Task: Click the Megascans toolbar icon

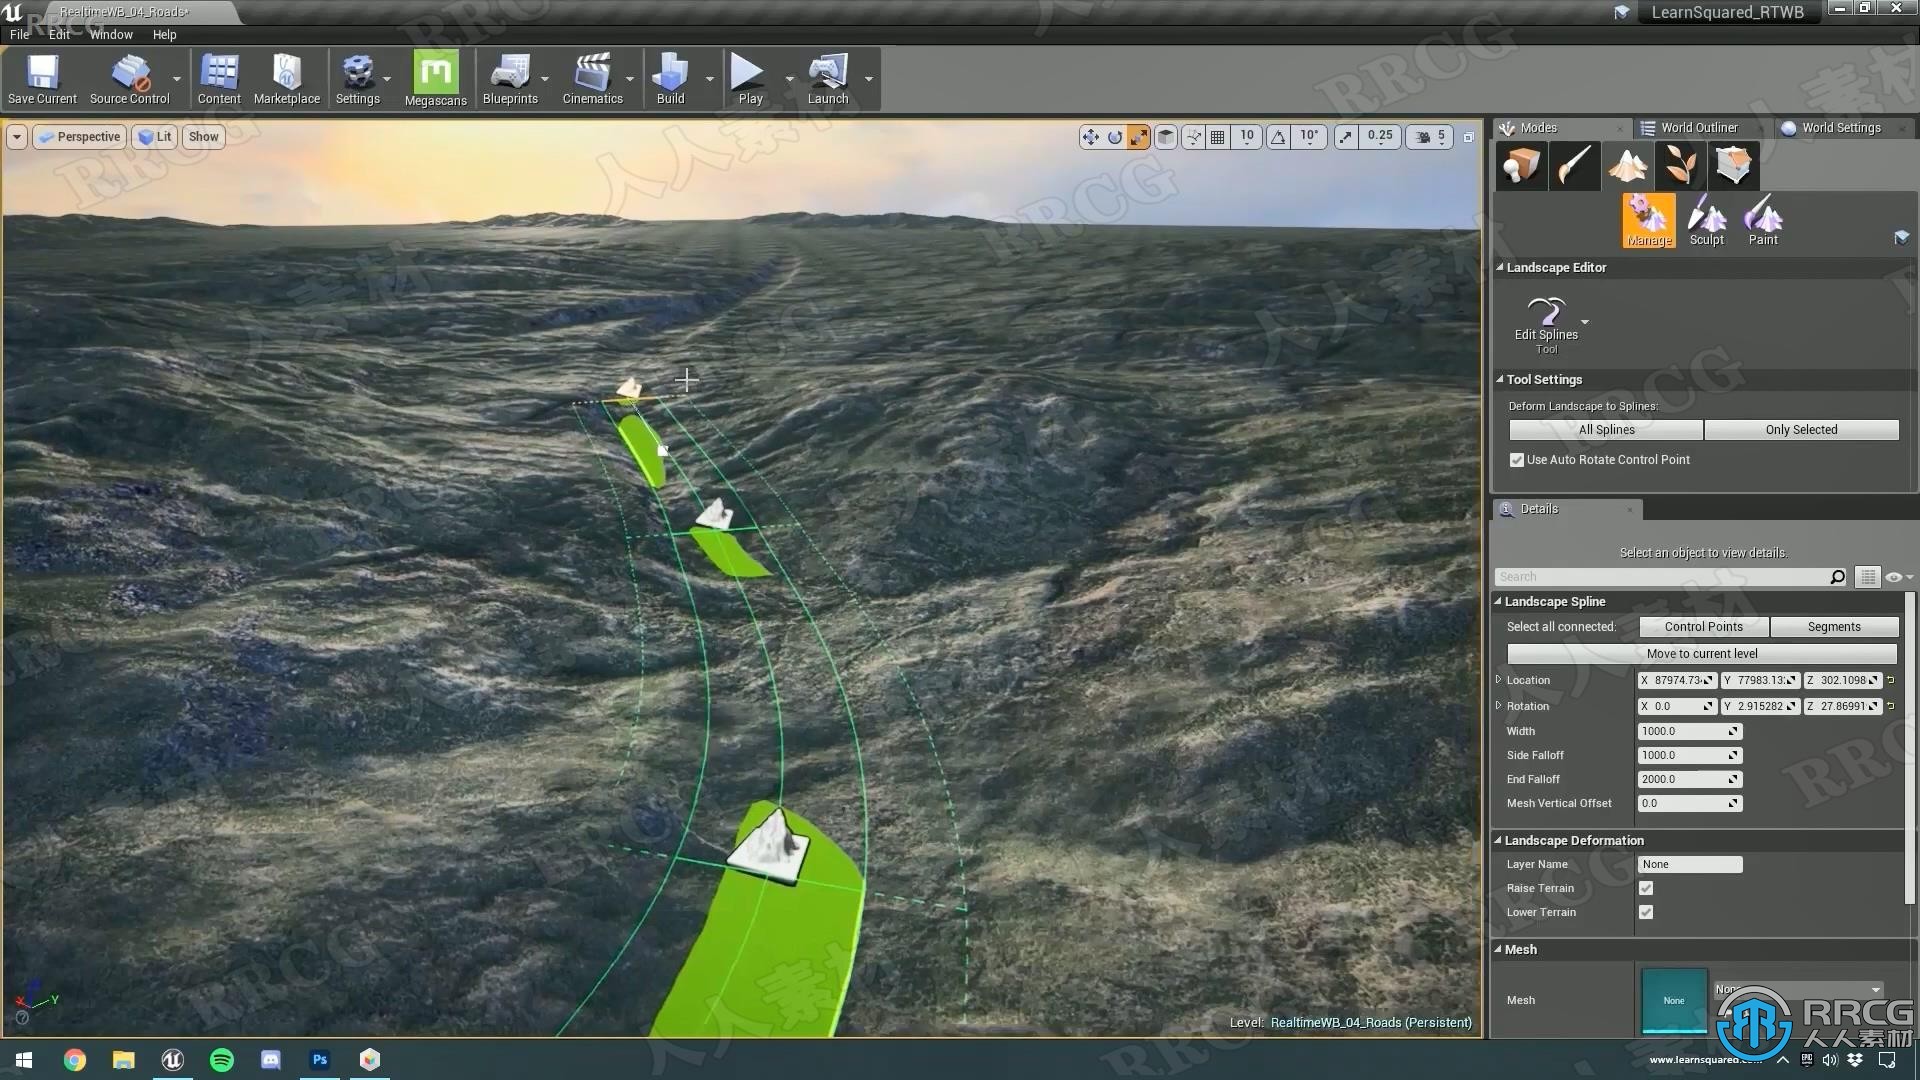Action: pos(435,74)
